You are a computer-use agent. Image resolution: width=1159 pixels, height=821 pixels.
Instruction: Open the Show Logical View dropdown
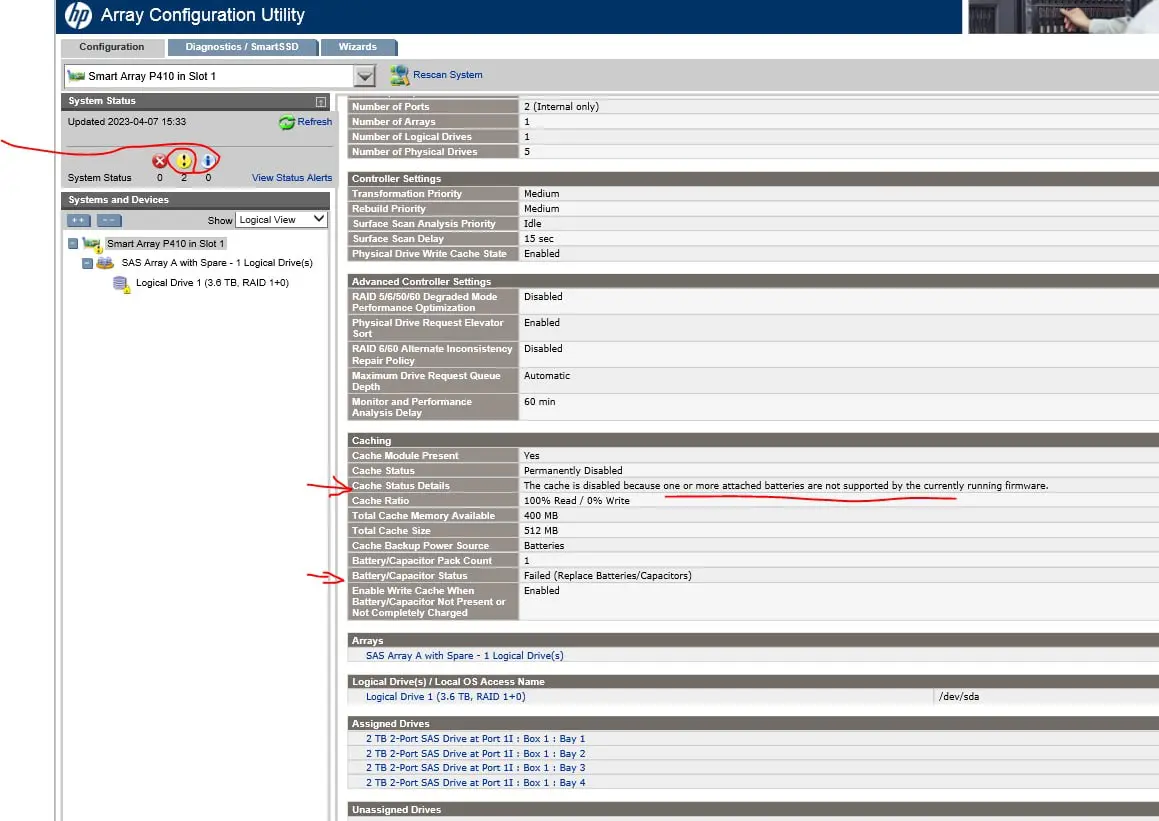point(282,219)
